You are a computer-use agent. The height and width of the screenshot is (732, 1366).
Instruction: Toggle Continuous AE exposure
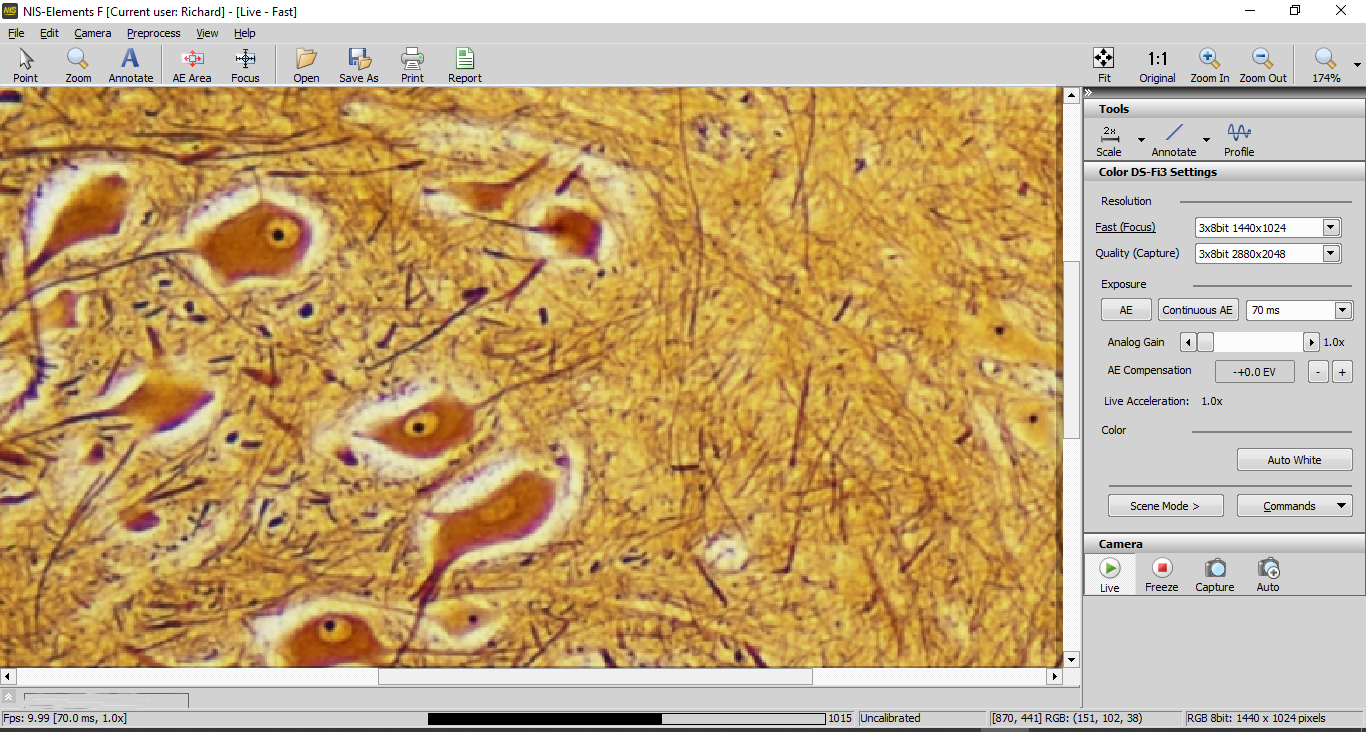click(x=1198, y=310)
